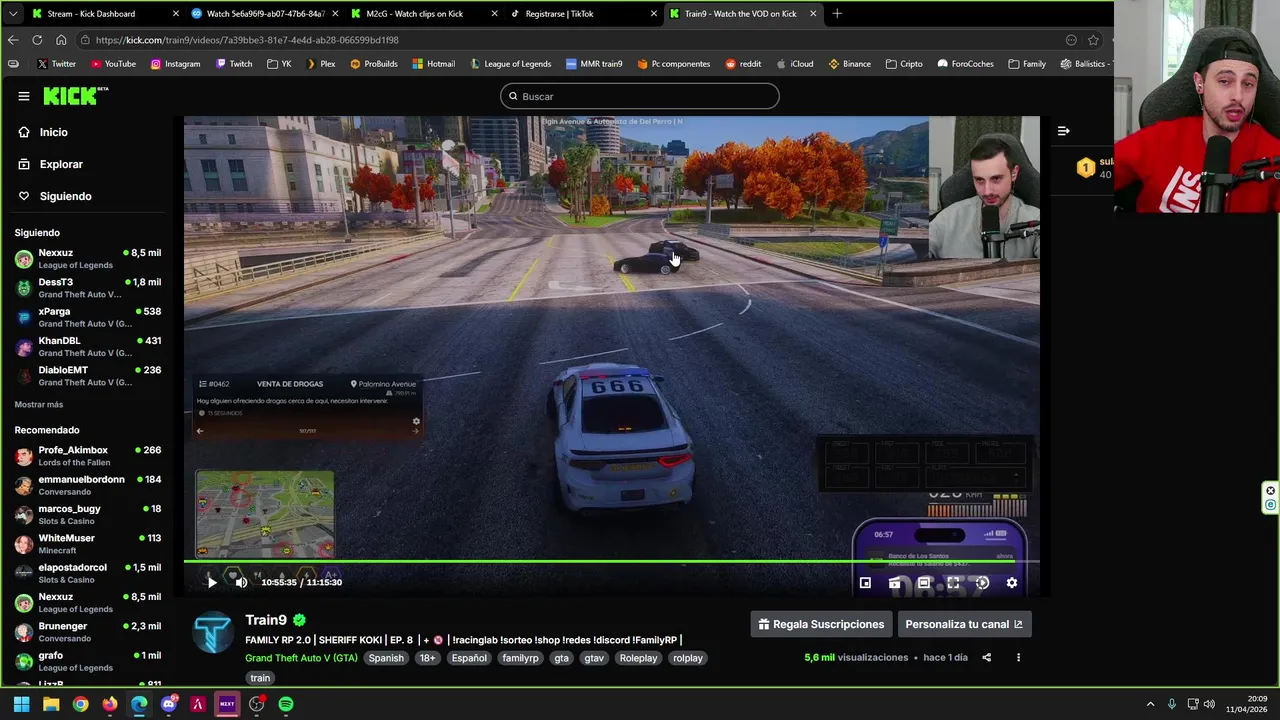Play the paused VOD
1280x720 pixels.
coord(211,582)
